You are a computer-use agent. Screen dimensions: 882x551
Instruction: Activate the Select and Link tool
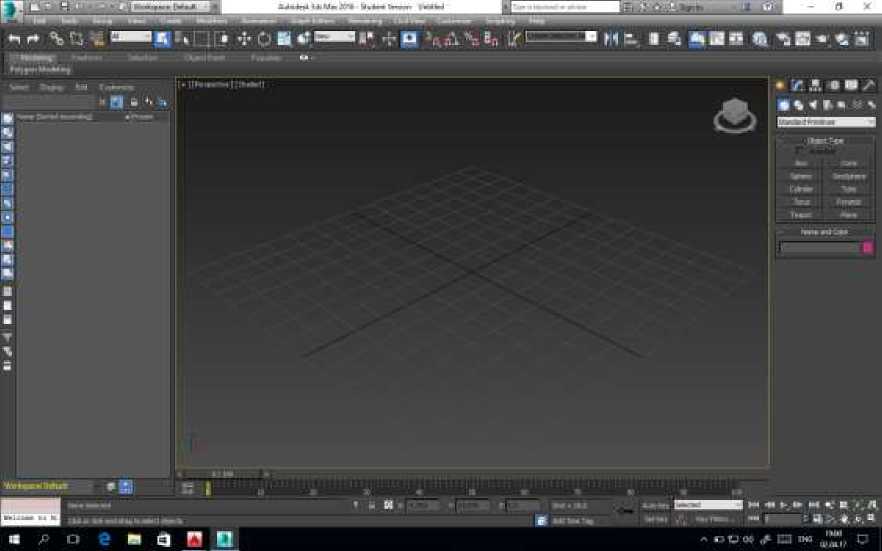pos(56,38)
